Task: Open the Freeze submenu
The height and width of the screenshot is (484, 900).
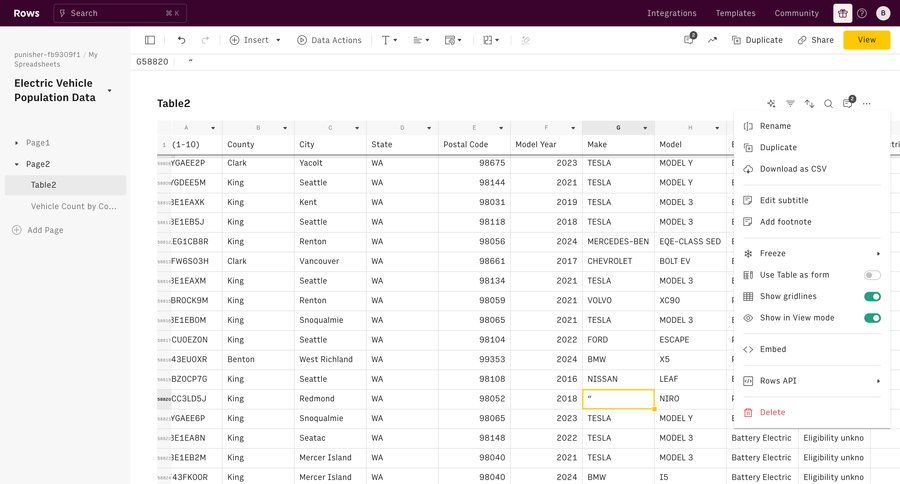Action: [812, 253]
